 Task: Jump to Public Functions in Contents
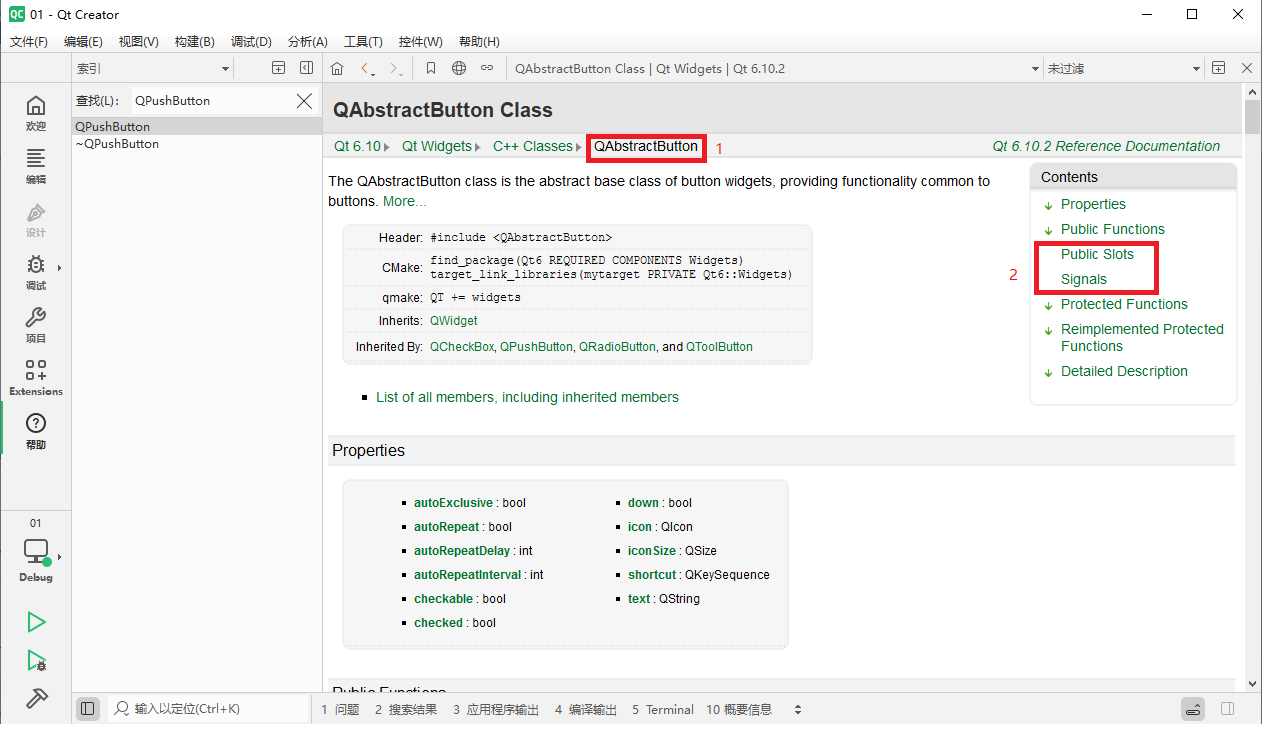click(x=1113, y=229)
